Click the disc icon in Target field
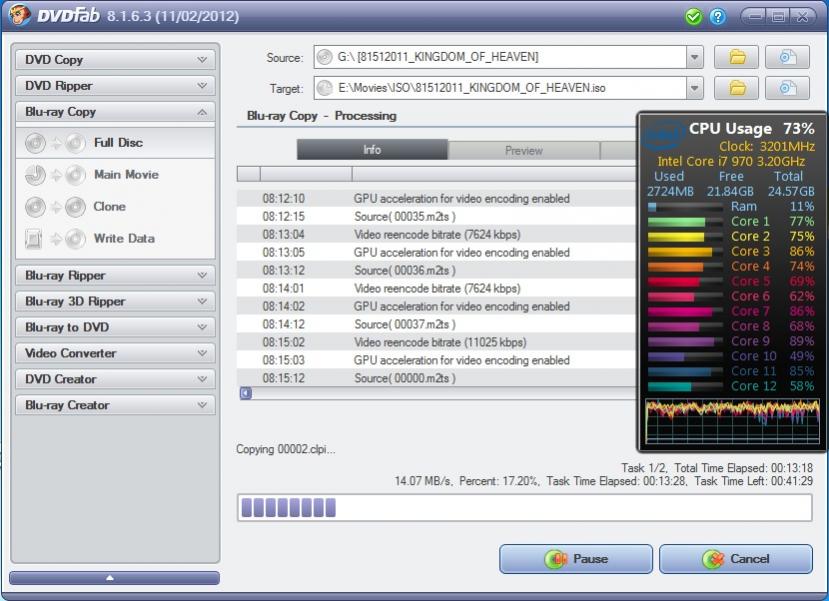829x601 pixels. (325, 88)
